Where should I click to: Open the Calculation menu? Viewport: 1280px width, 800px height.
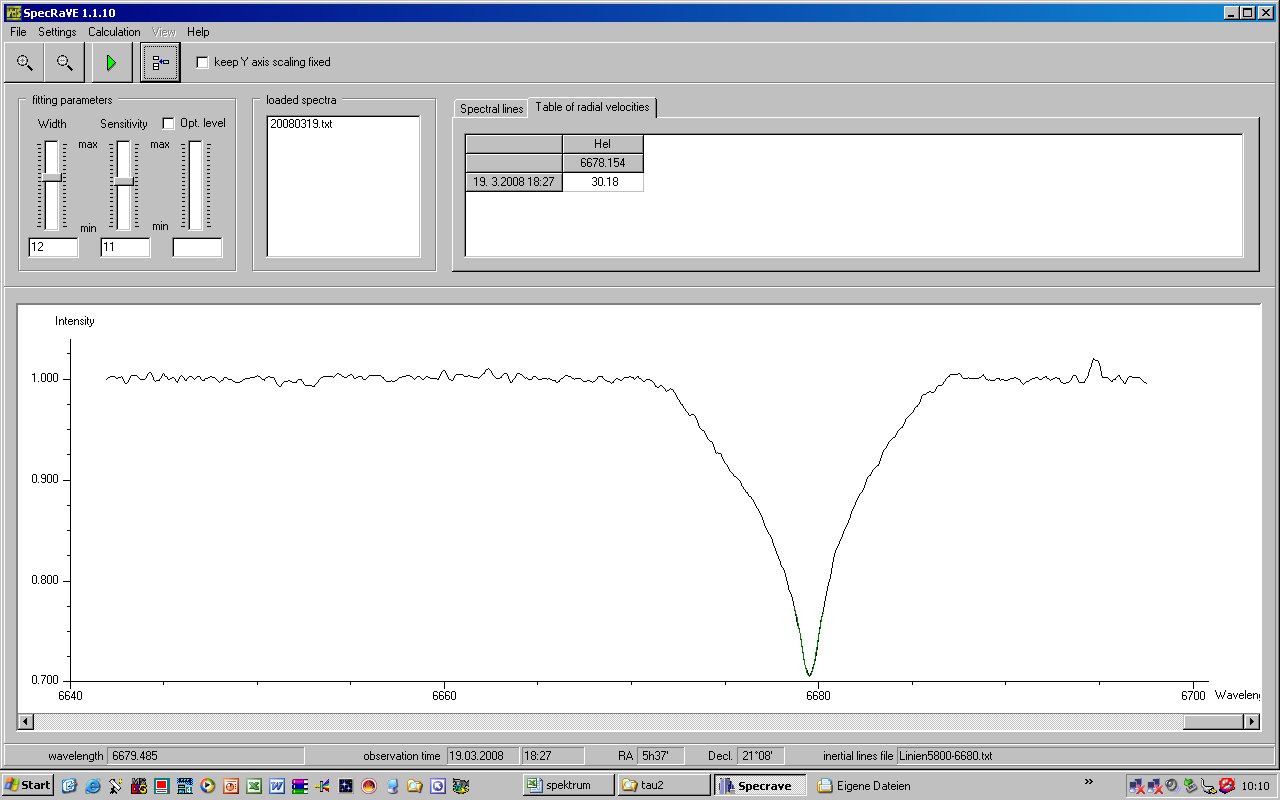[114, 32]
